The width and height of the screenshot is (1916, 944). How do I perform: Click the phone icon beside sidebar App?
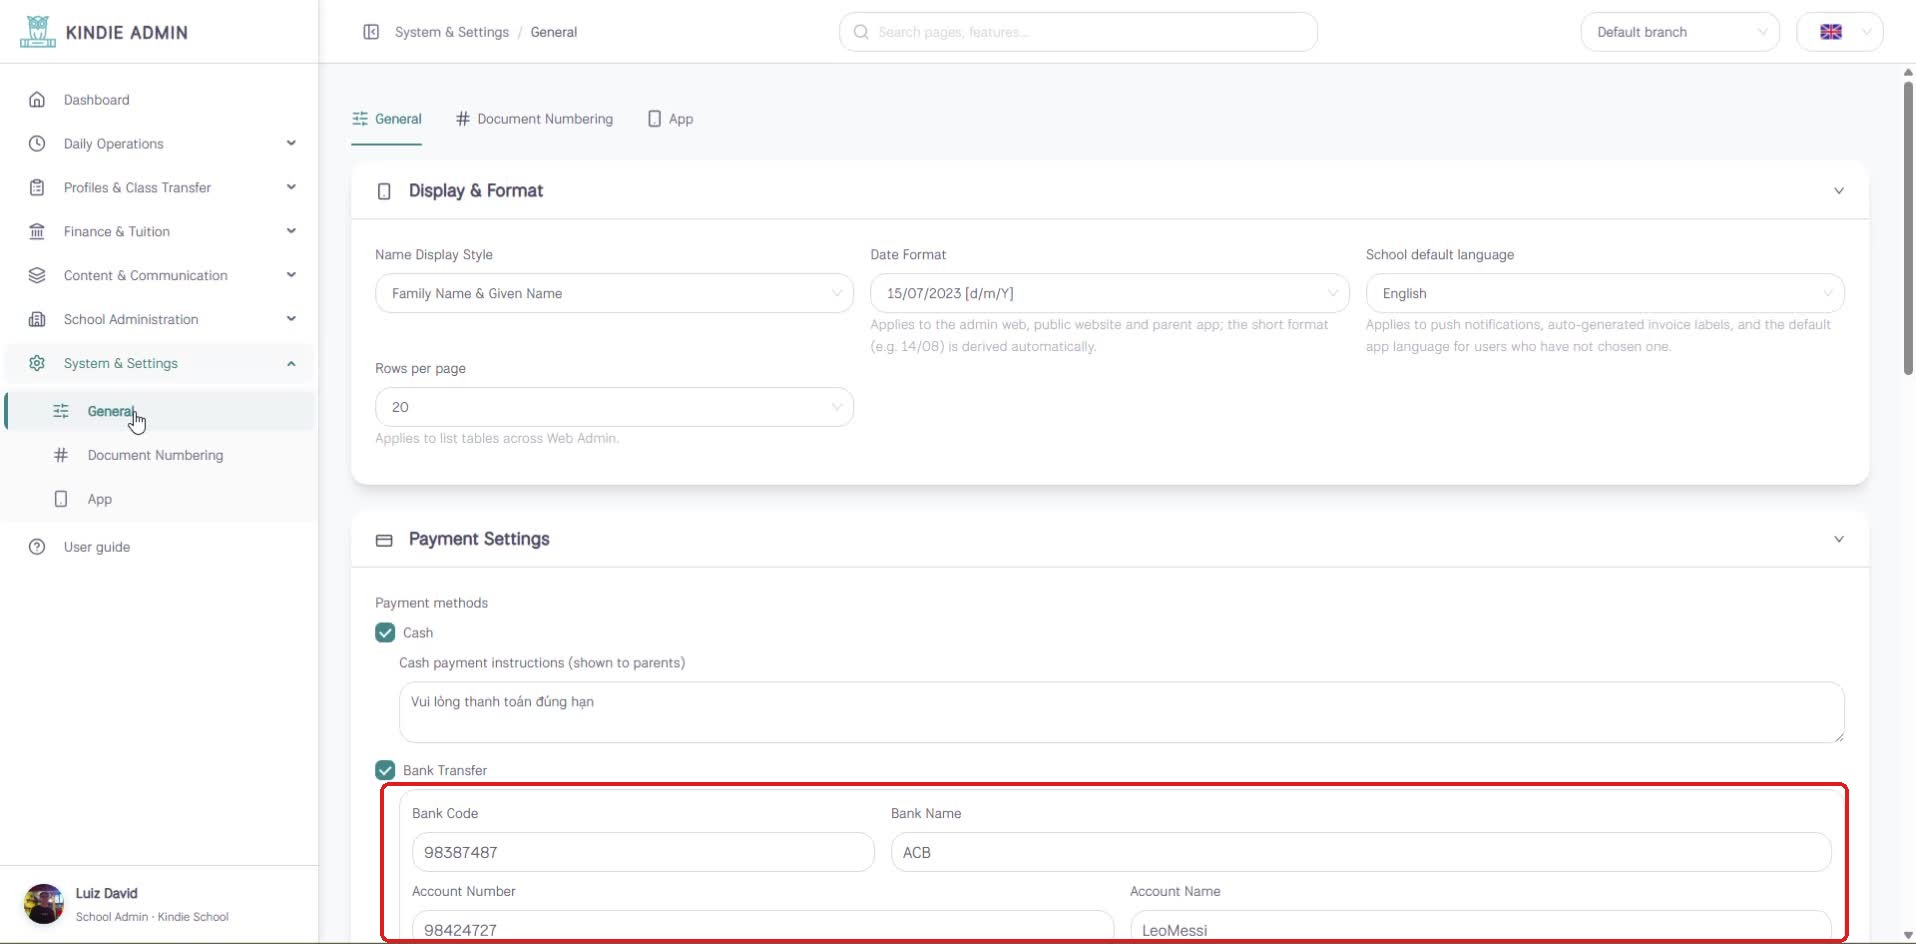(x=61, y=499)
